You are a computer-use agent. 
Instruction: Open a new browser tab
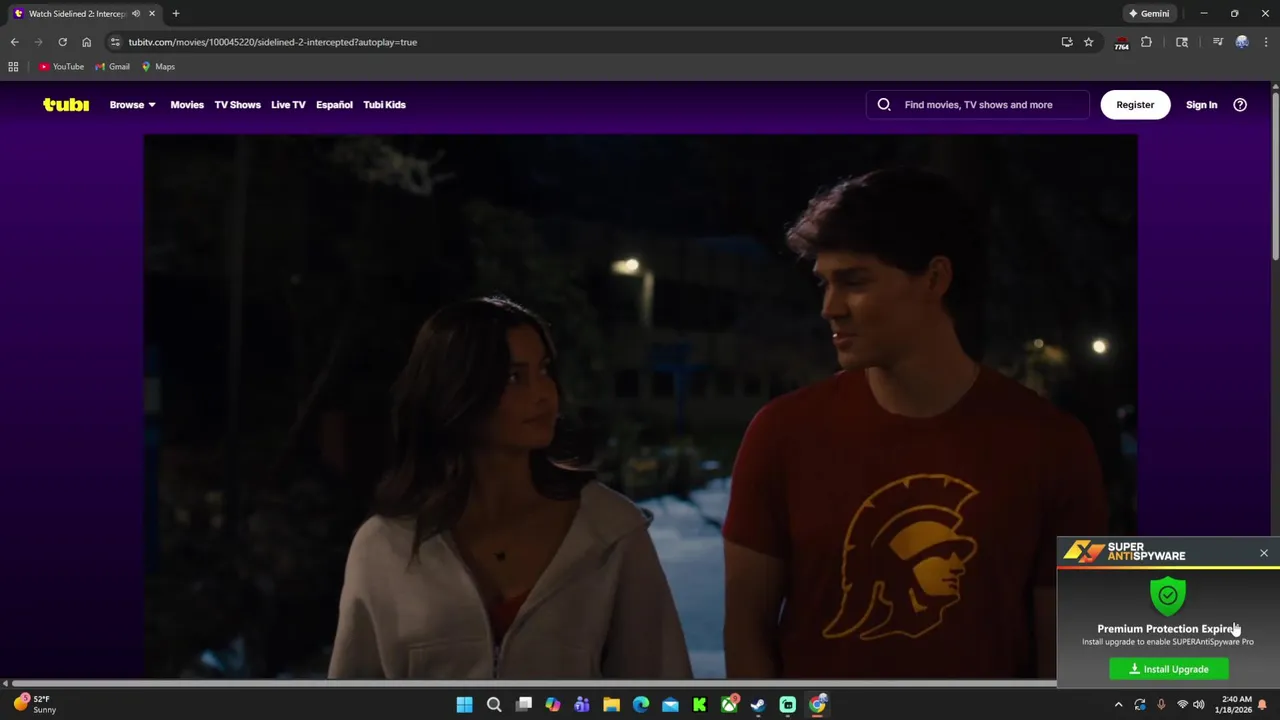point(176,13)
